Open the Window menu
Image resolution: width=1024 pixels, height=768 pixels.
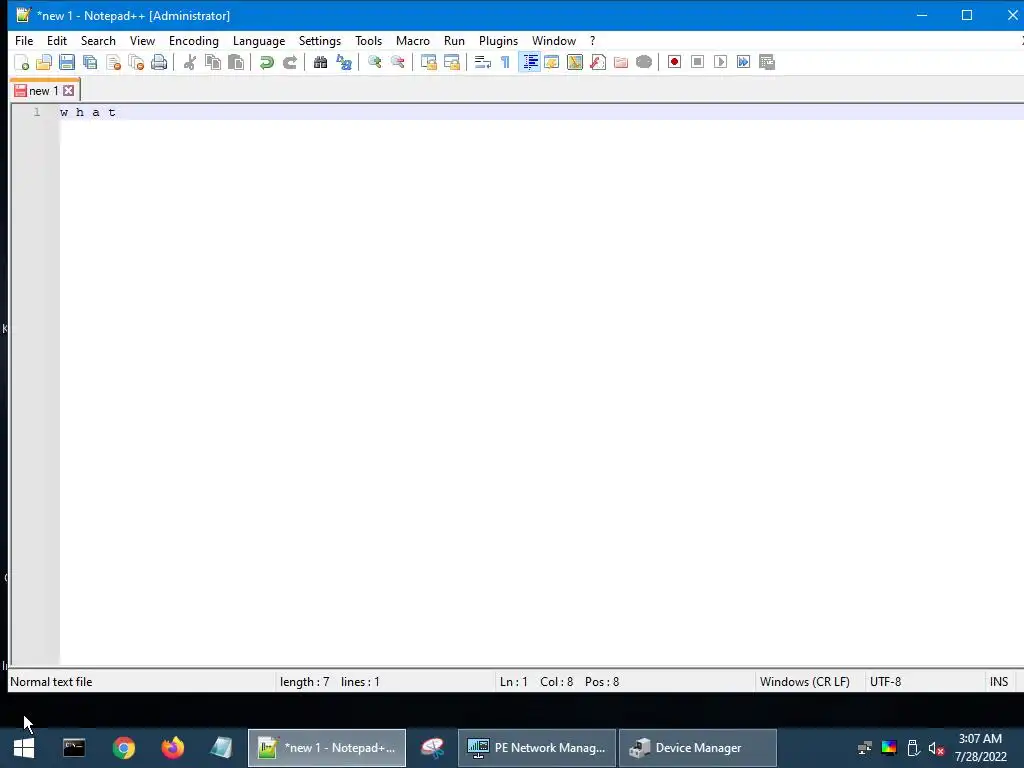[554, 40]
